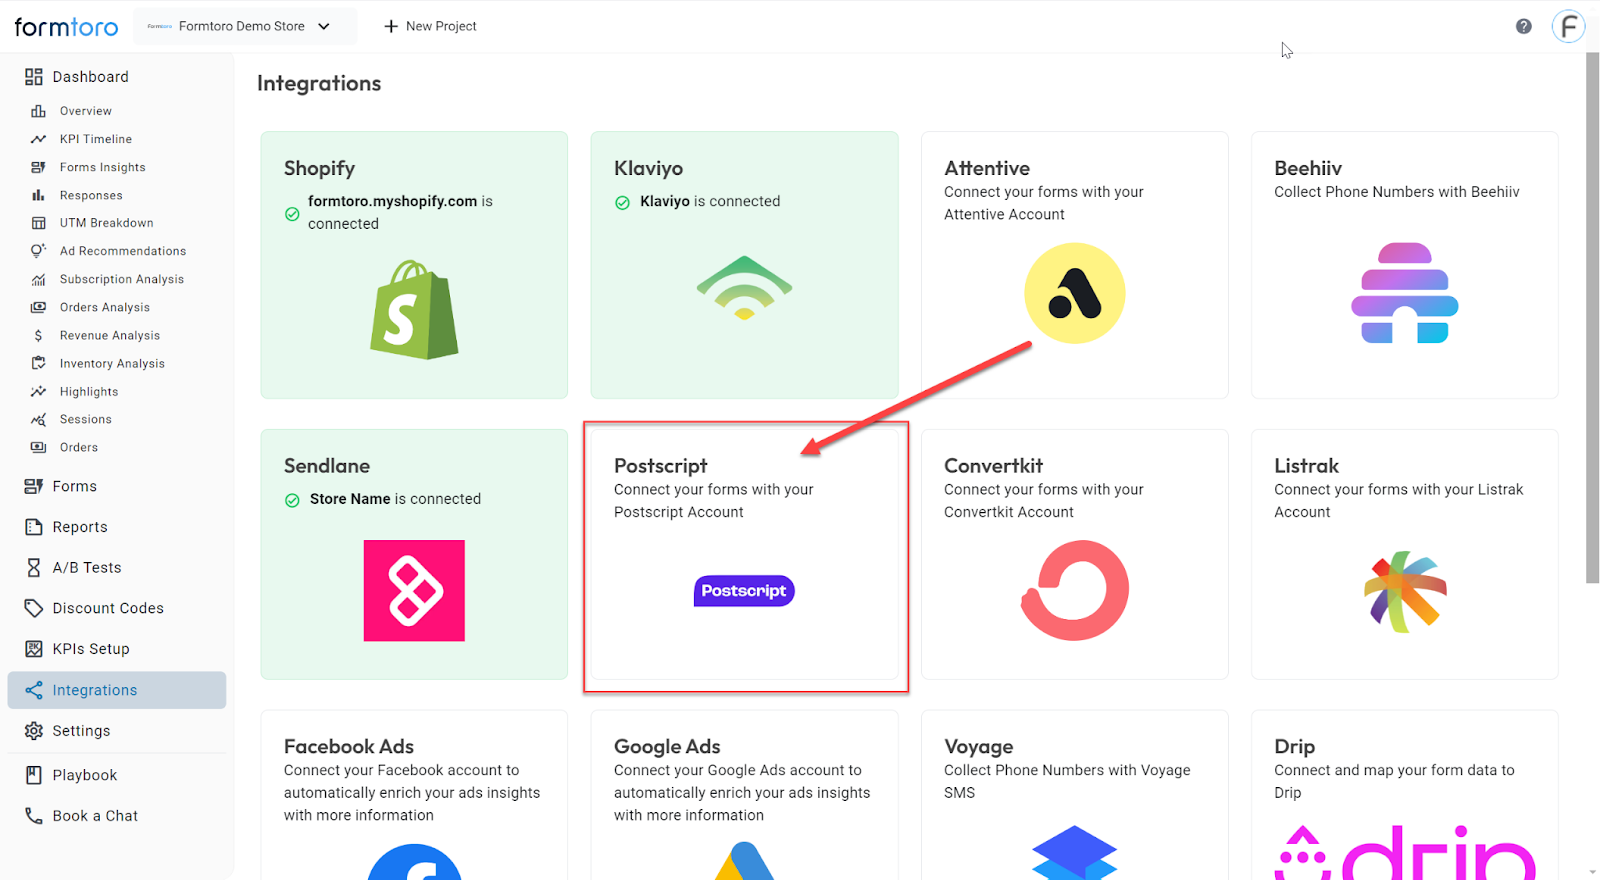The height and width of the screenshot is (880, 1600).
Task: Open the Shopify integration card
Action: [414, 265]
